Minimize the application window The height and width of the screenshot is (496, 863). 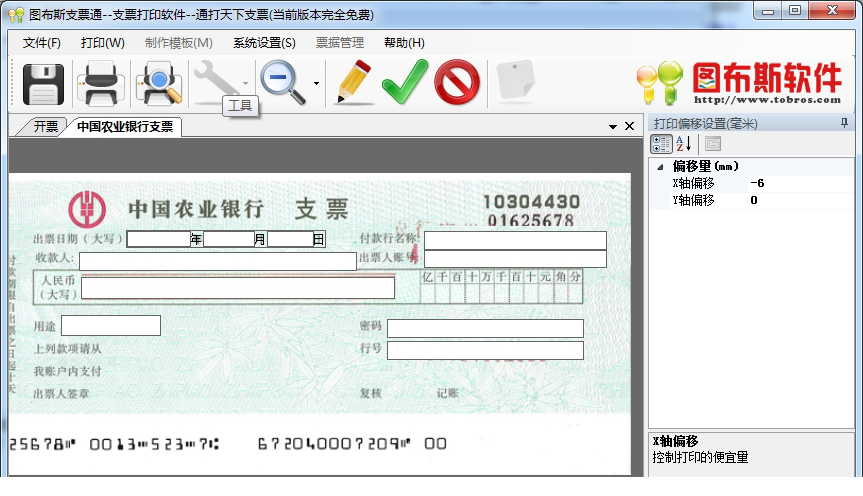point(768,11)
